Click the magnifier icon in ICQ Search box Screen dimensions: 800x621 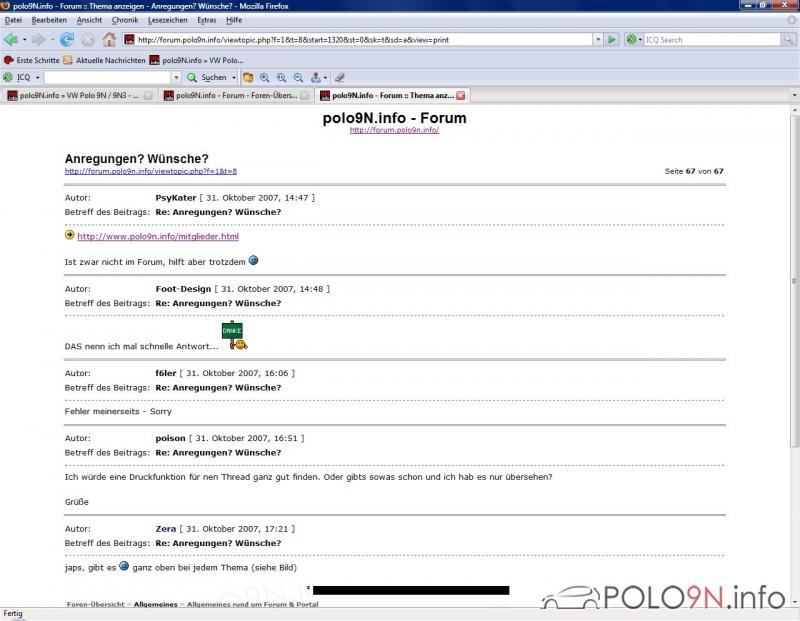[786, 40]
